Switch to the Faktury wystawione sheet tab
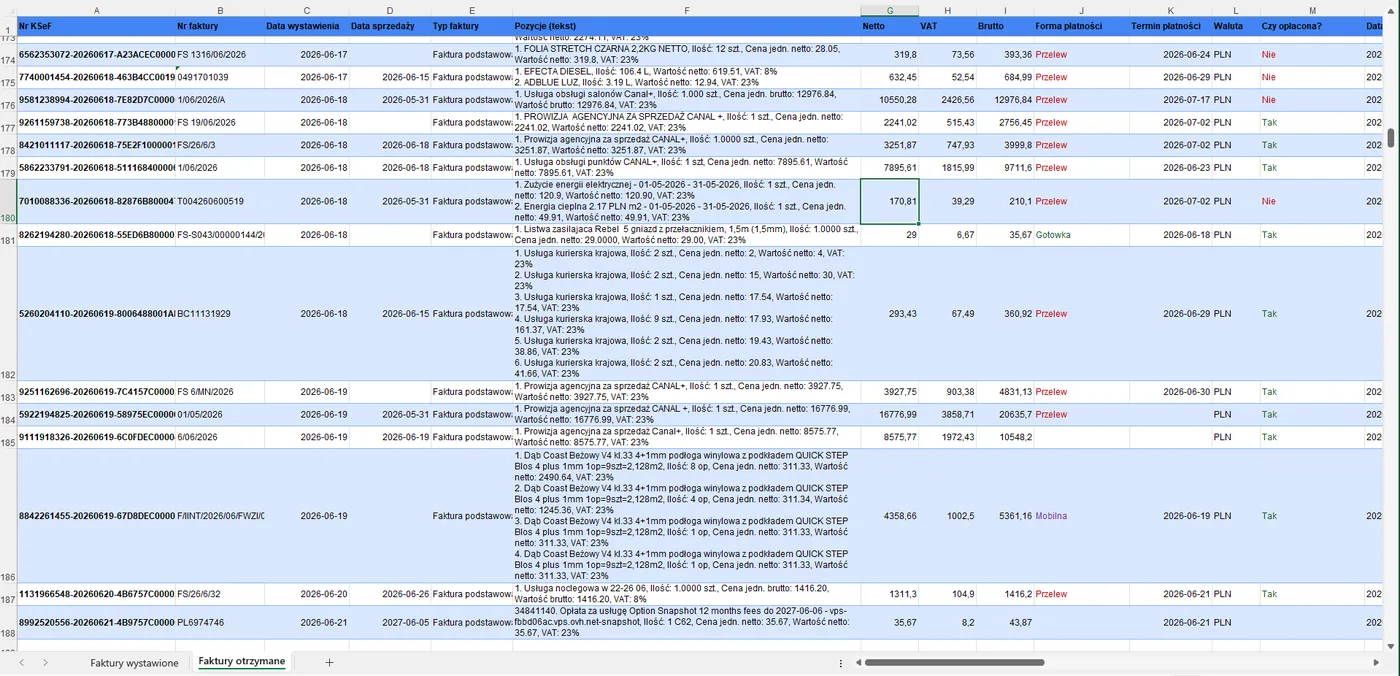1400x676 pixels. (x=134, y=663)
